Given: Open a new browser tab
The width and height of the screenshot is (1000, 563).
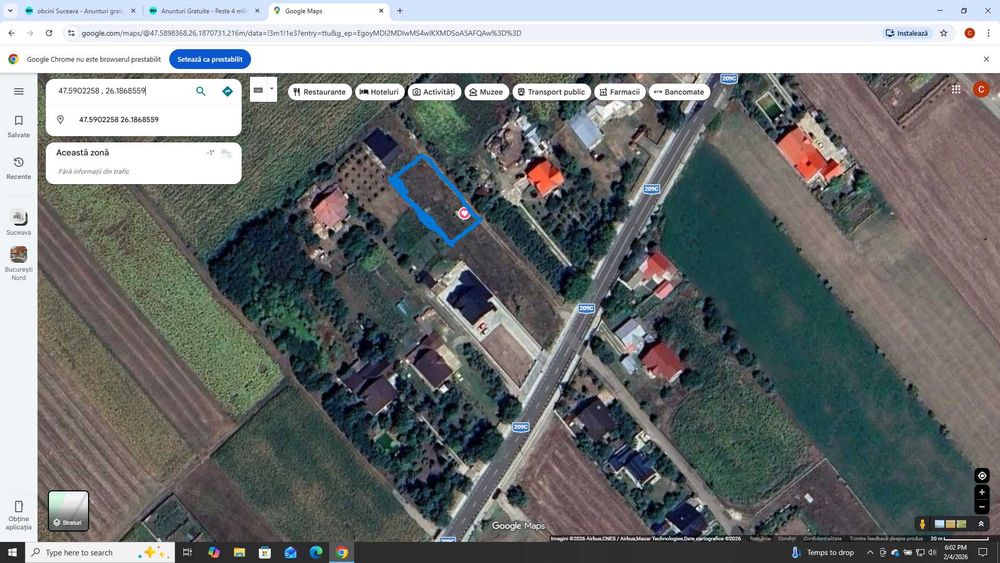Looking at the screenshot, I should coord(400,11).
